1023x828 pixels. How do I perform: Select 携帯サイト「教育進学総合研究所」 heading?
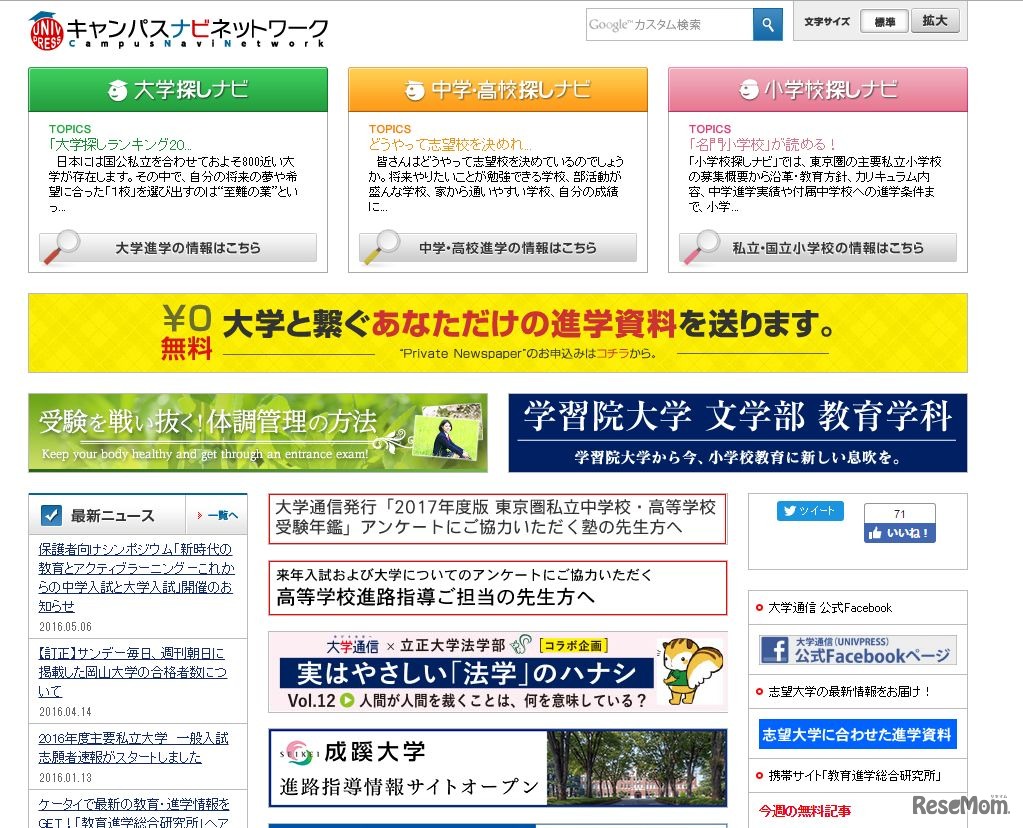click(x=855, y=776)
